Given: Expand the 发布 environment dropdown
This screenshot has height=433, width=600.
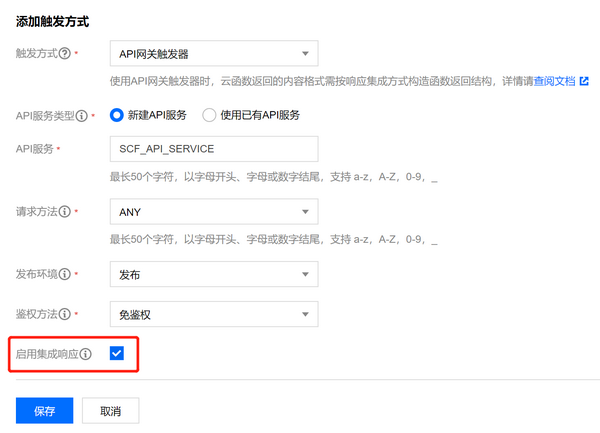Looking at the screenshot, I should (214, 274).
